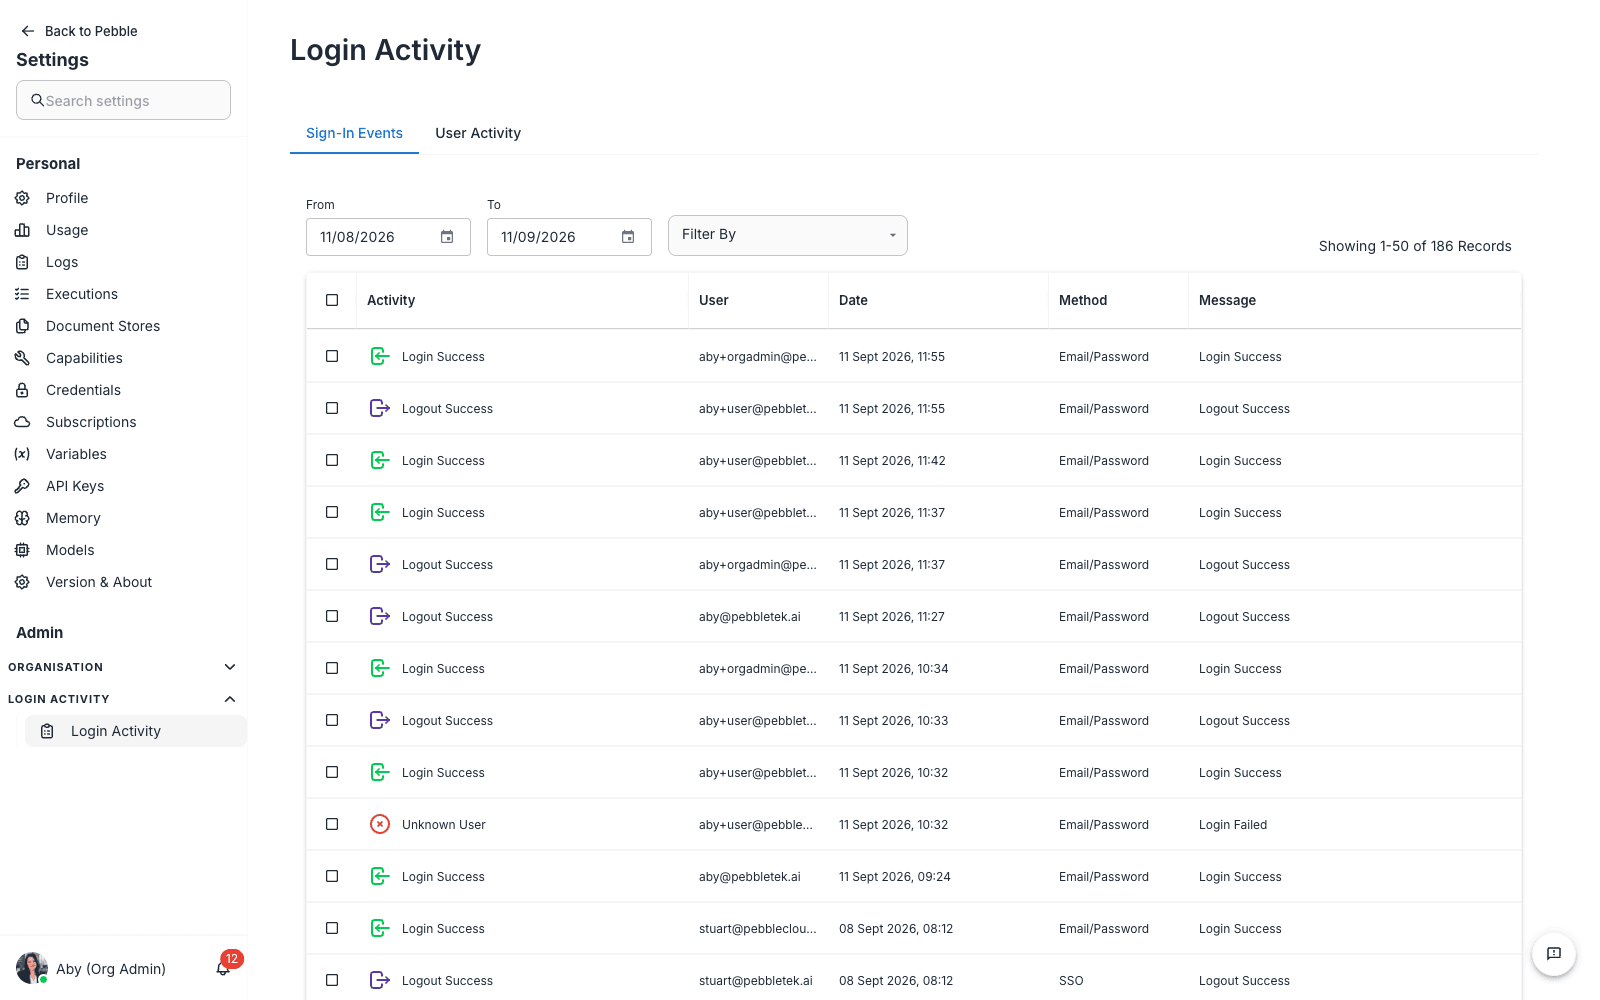Open calendar picker icon in To date field
Image resolution: width=1600 pixels, height=1000 pixels.
pos(628,237)
